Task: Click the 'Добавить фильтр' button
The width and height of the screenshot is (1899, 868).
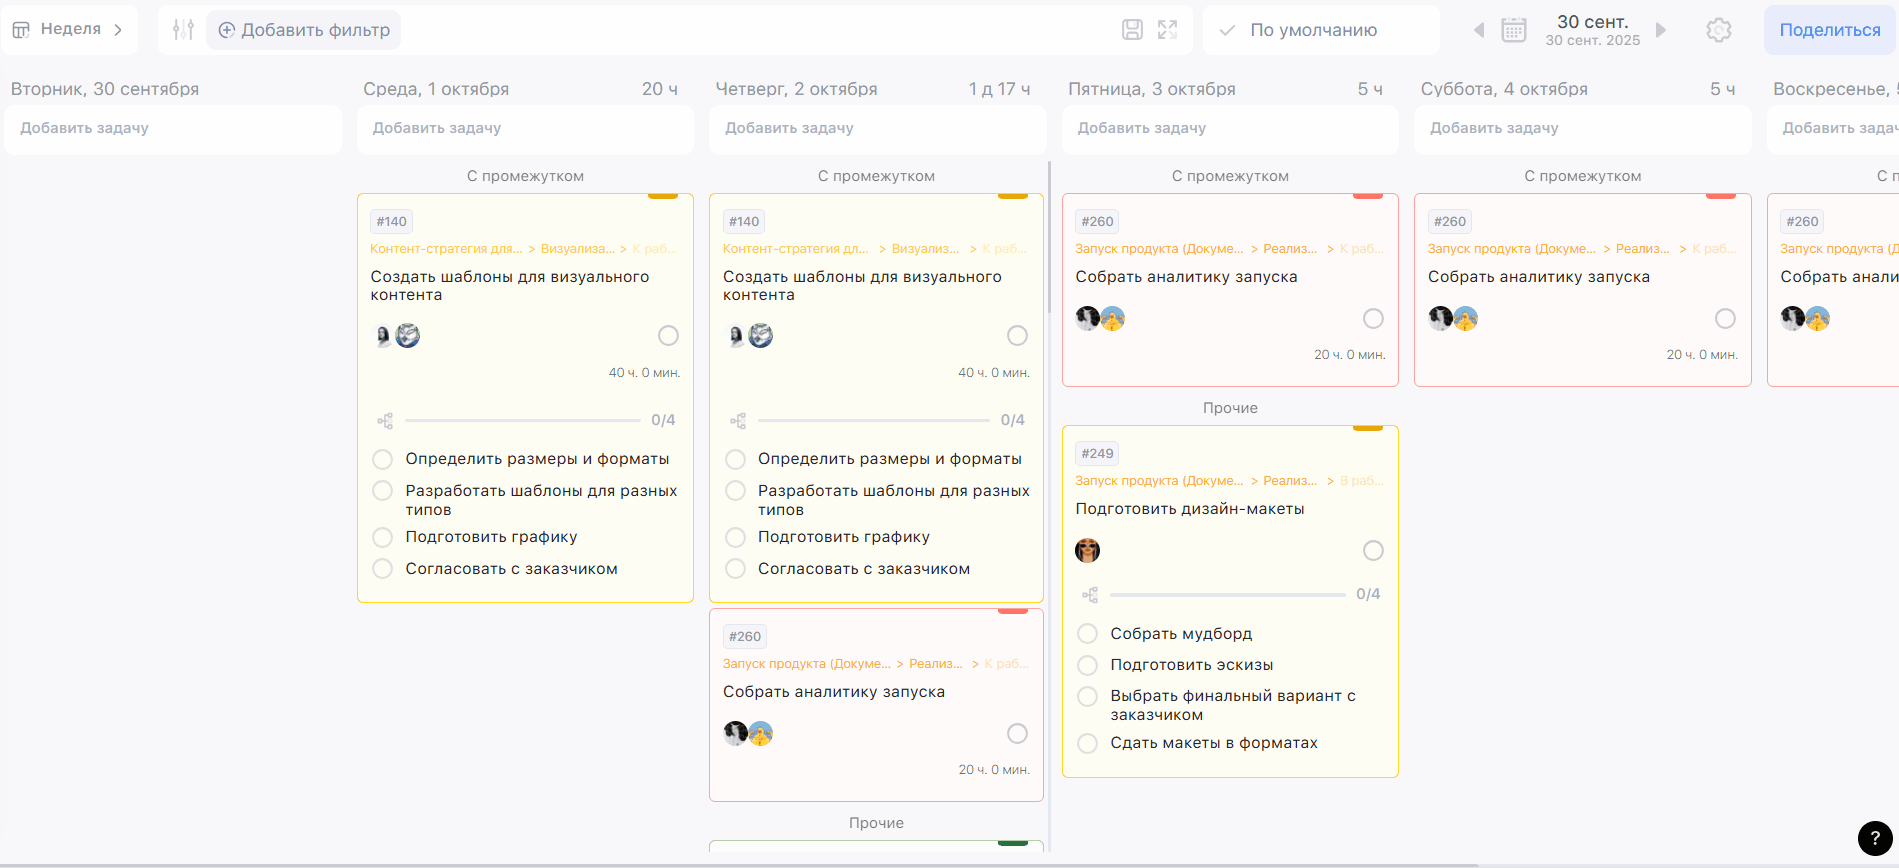Action: 304,30
